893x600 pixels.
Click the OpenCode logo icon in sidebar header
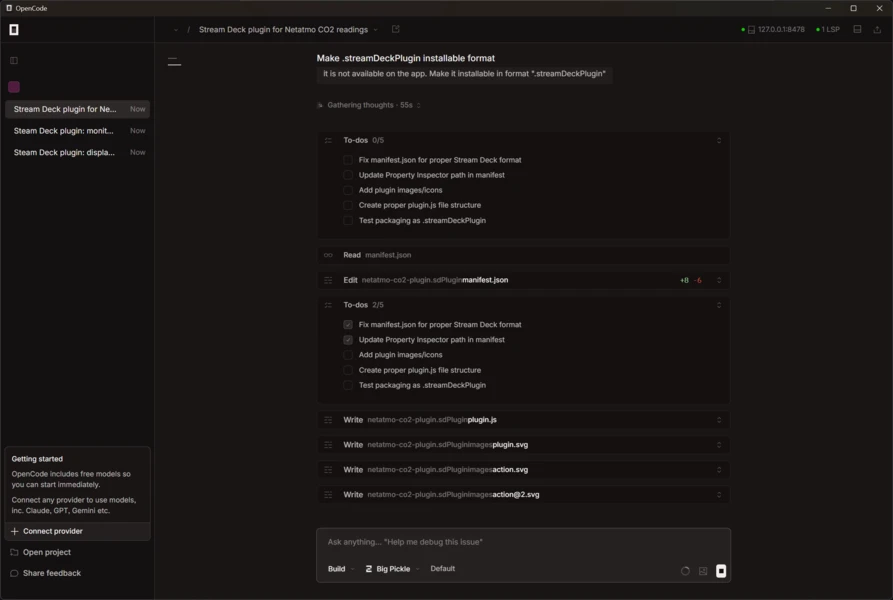pyautogui.click(x=14, y=30)
